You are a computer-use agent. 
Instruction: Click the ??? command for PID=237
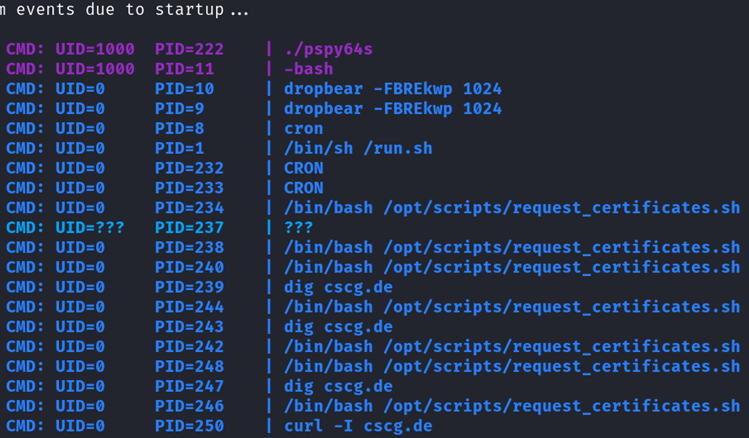pos(299,228)
